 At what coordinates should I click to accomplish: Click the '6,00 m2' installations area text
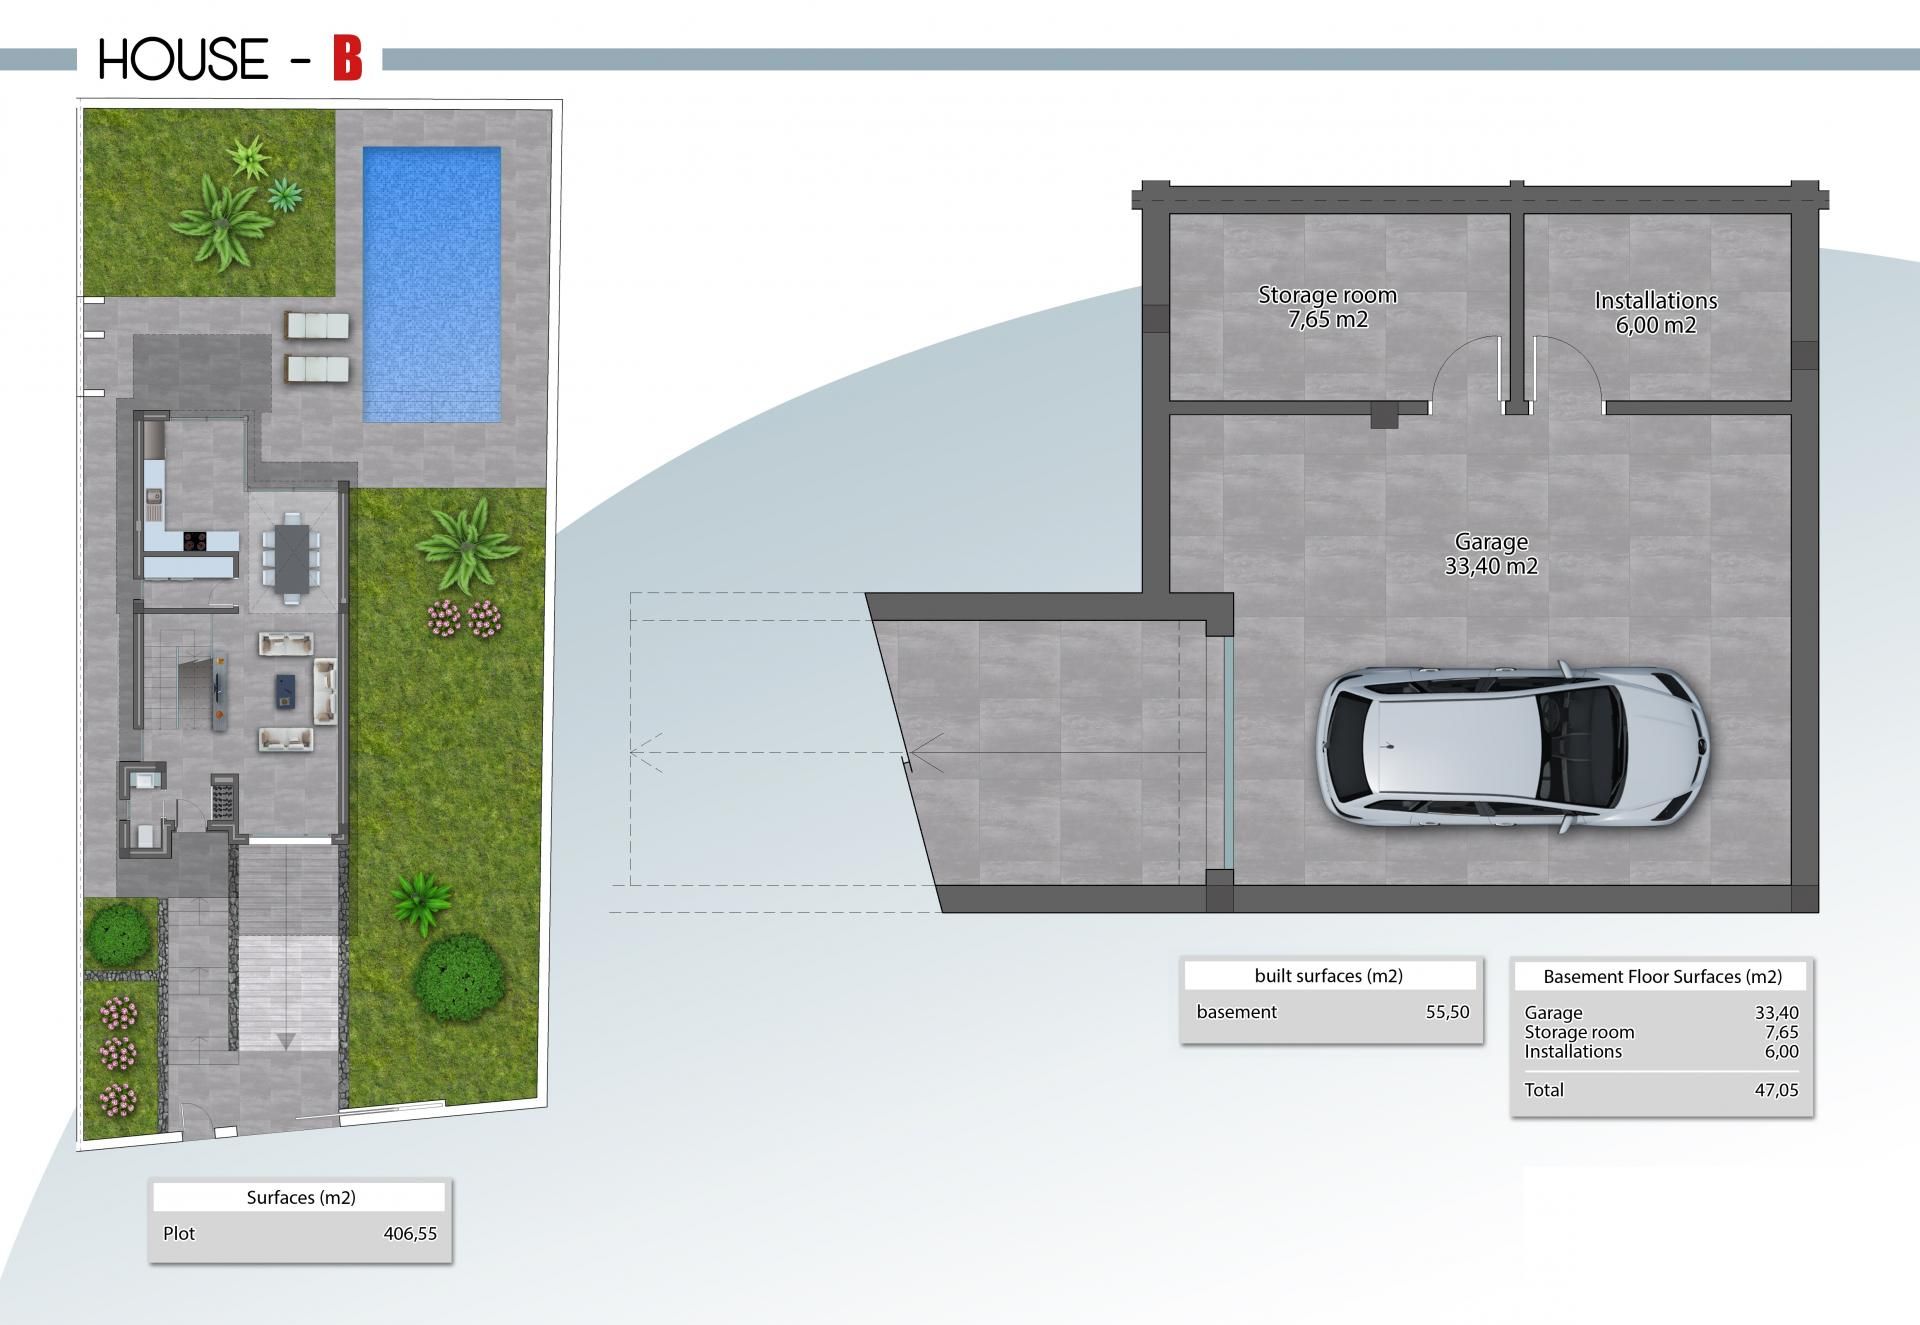[1656, 325]
